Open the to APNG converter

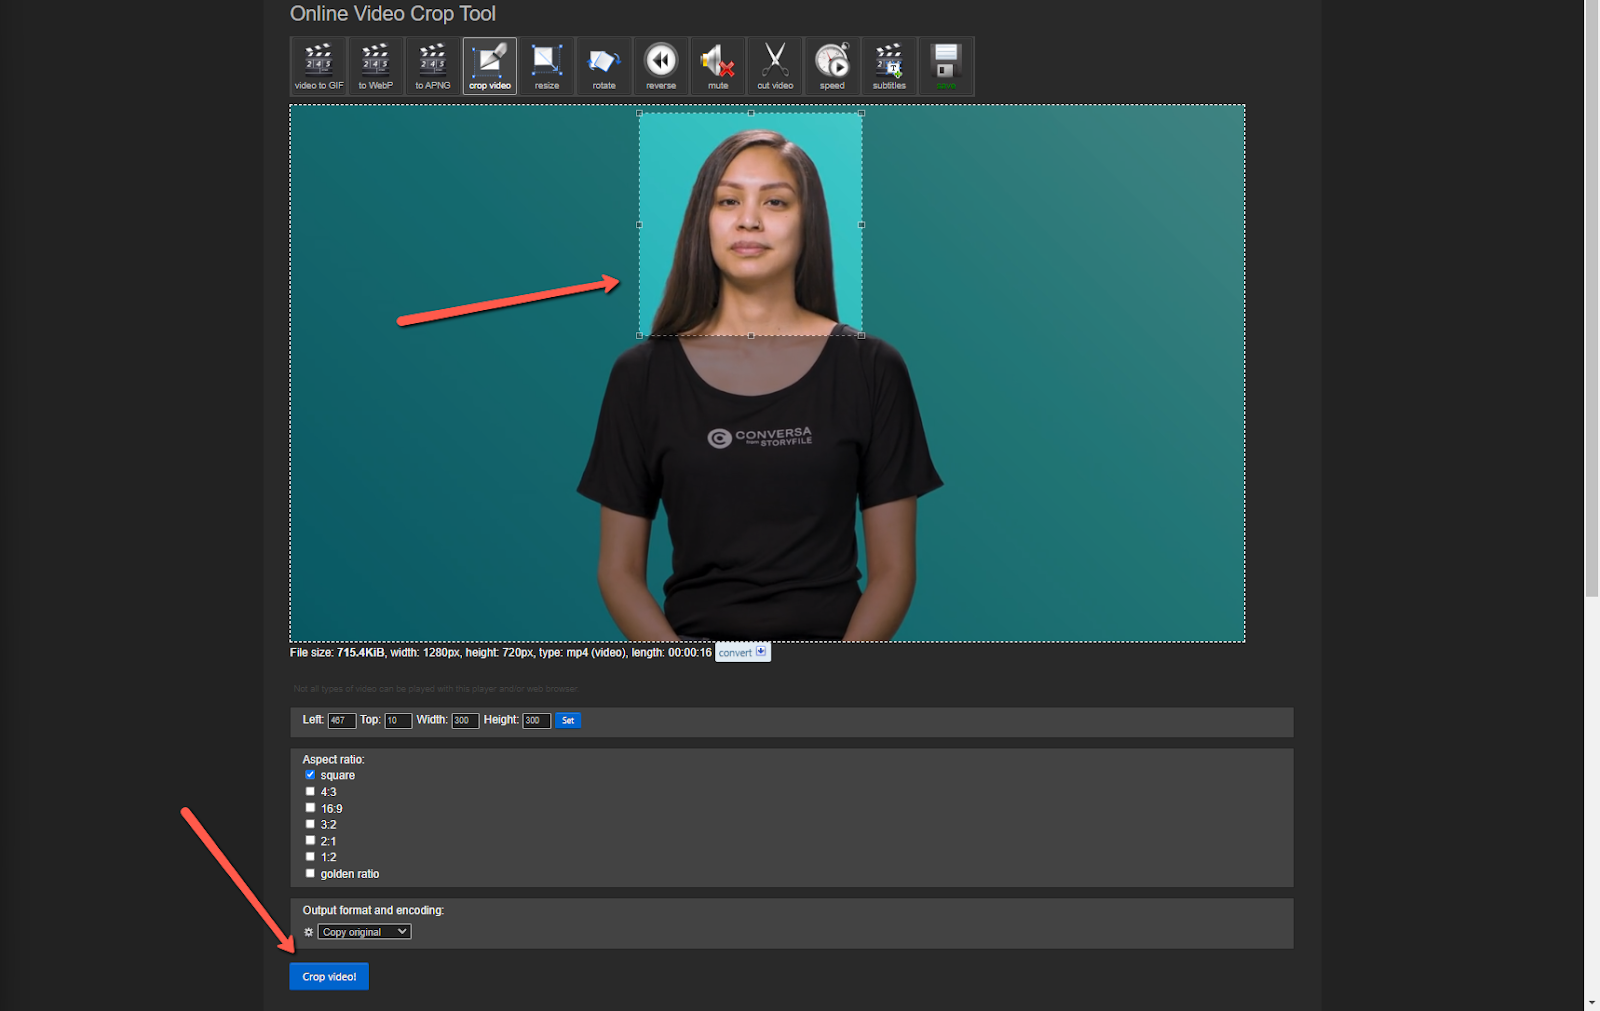pyautogui.click(x=433, y=66)
